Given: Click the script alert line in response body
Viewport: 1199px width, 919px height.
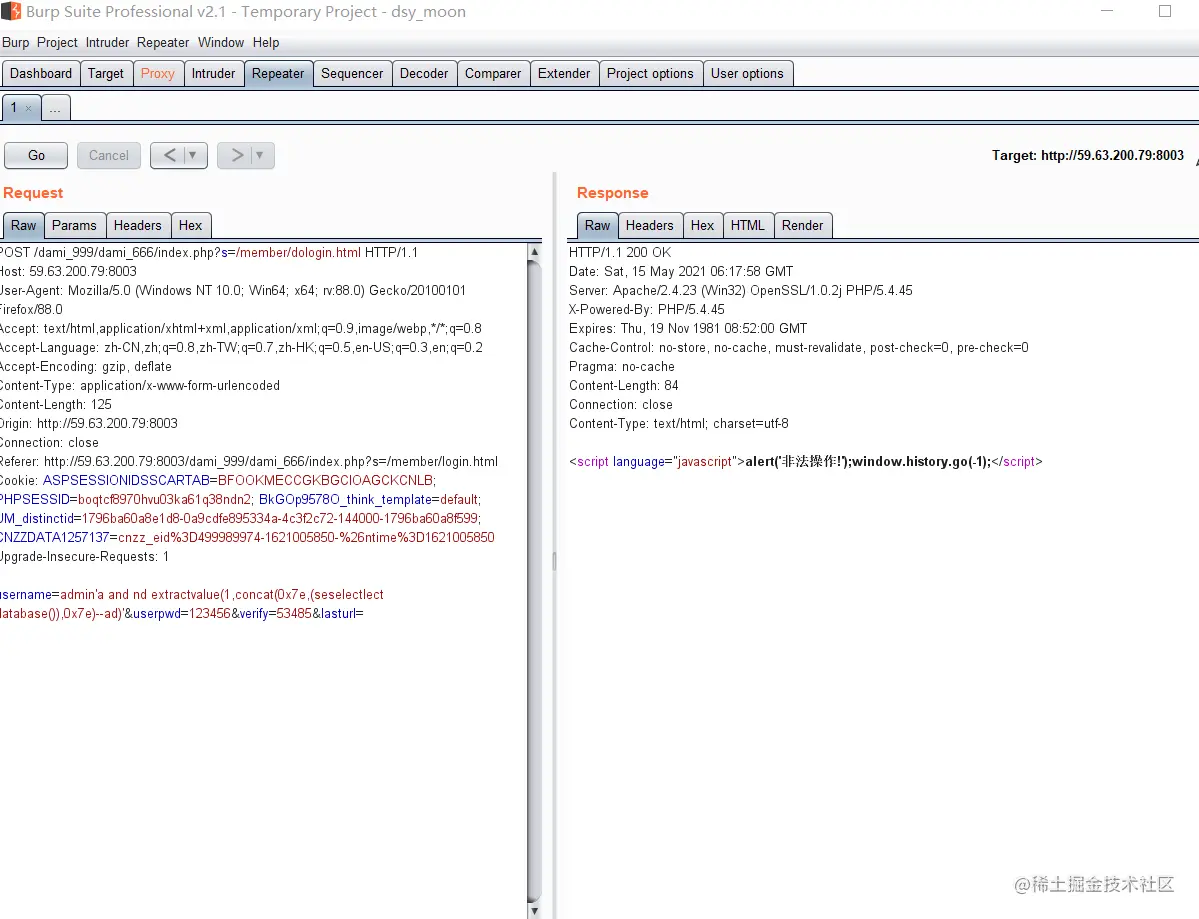Looking at the screenshot, I should click(x=805, y=462).
